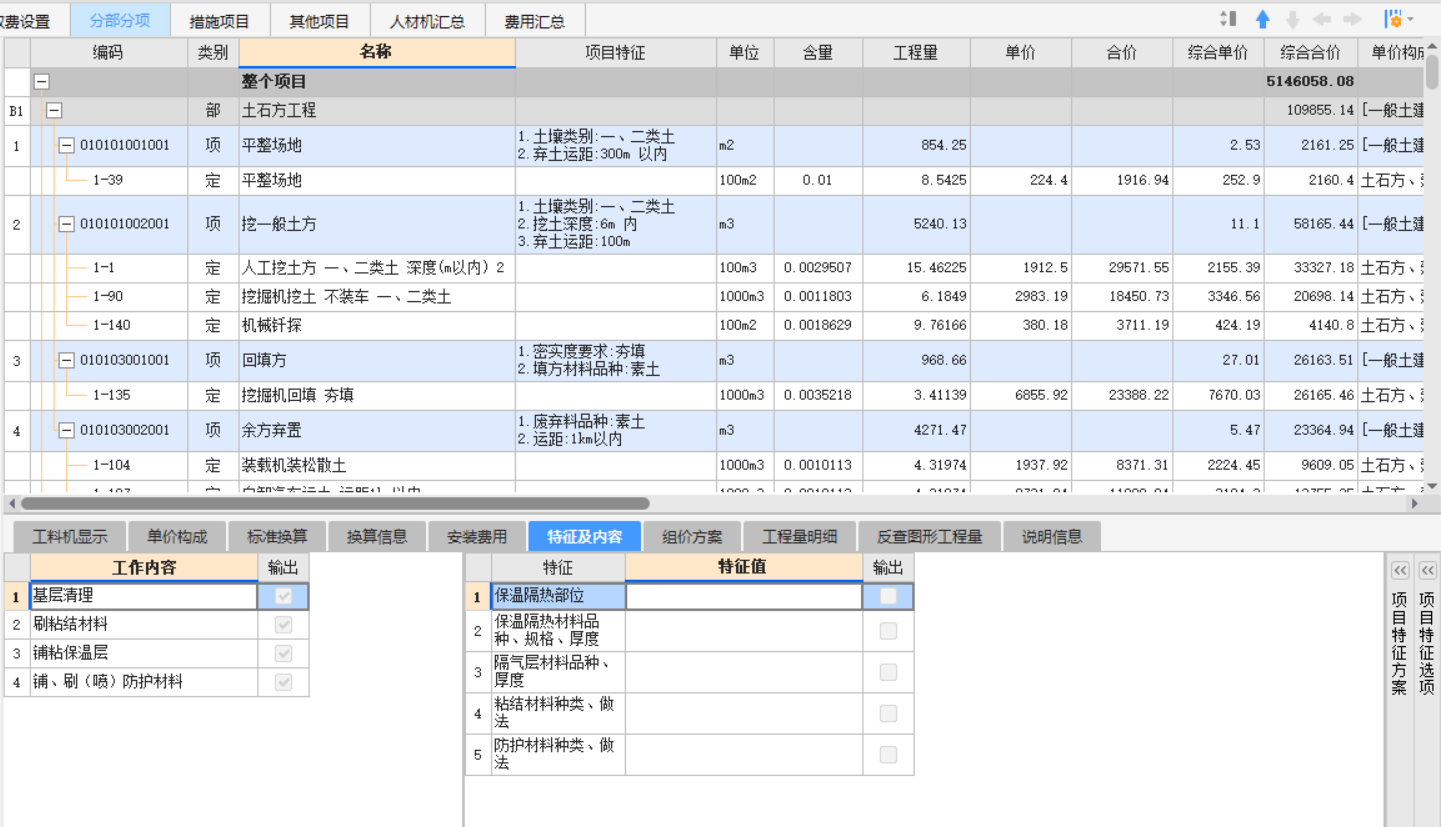Click the expand/collapse rows toolbar icon
1441x827 pixels.
pyautogui.click(x=1229, y=19)
